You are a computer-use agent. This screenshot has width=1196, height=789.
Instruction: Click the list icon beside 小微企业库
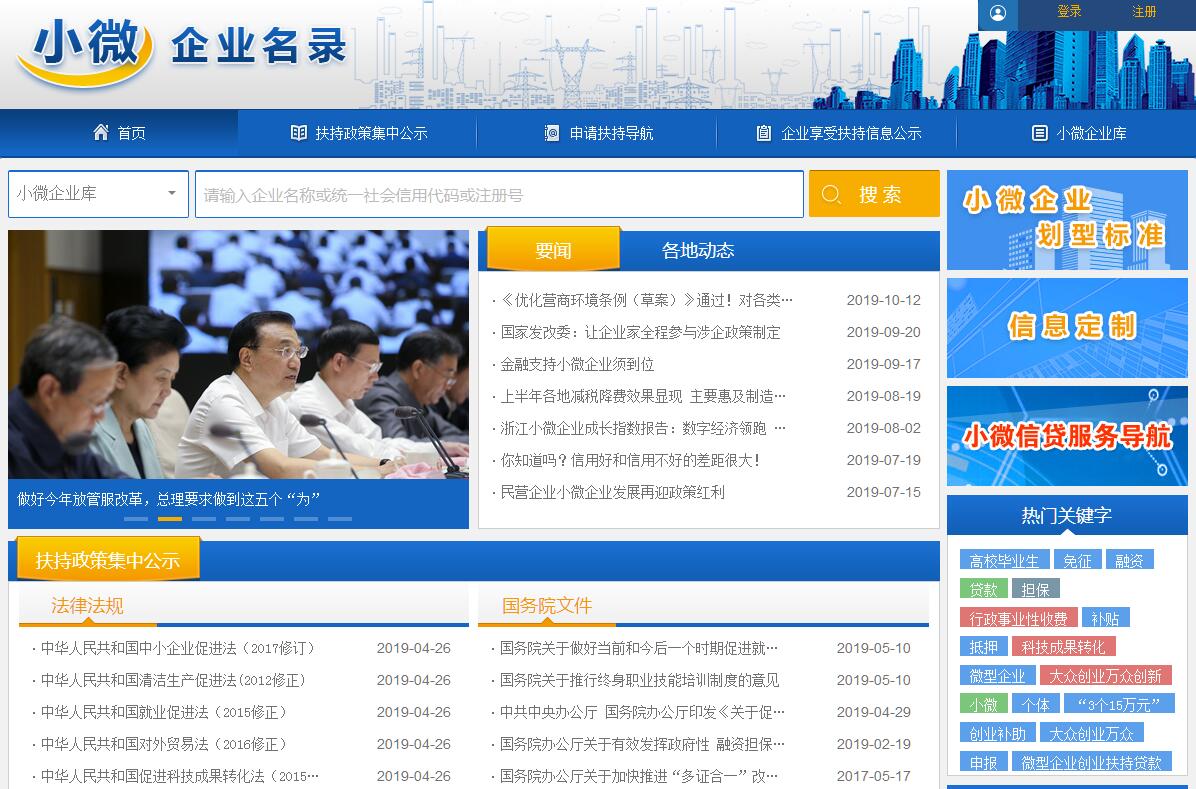point(1039,133)
